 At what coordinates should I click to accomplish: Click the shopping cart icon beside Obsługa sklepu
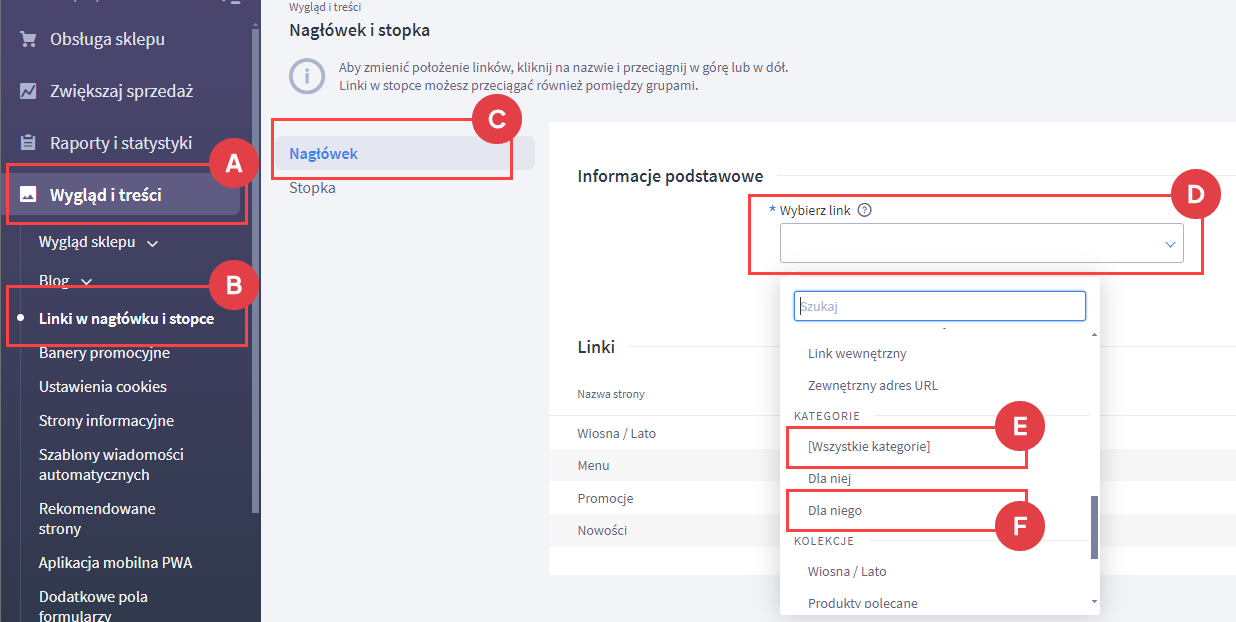coord(28,40)
